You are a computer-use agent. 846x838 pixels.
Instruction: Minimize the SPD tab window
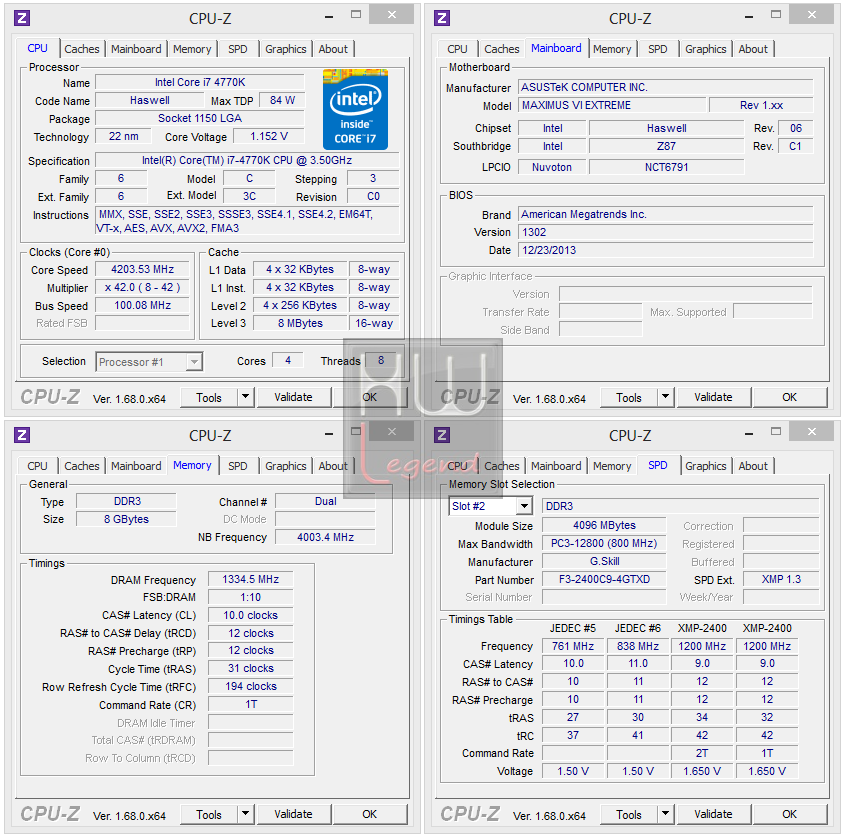tap(748, 433)
